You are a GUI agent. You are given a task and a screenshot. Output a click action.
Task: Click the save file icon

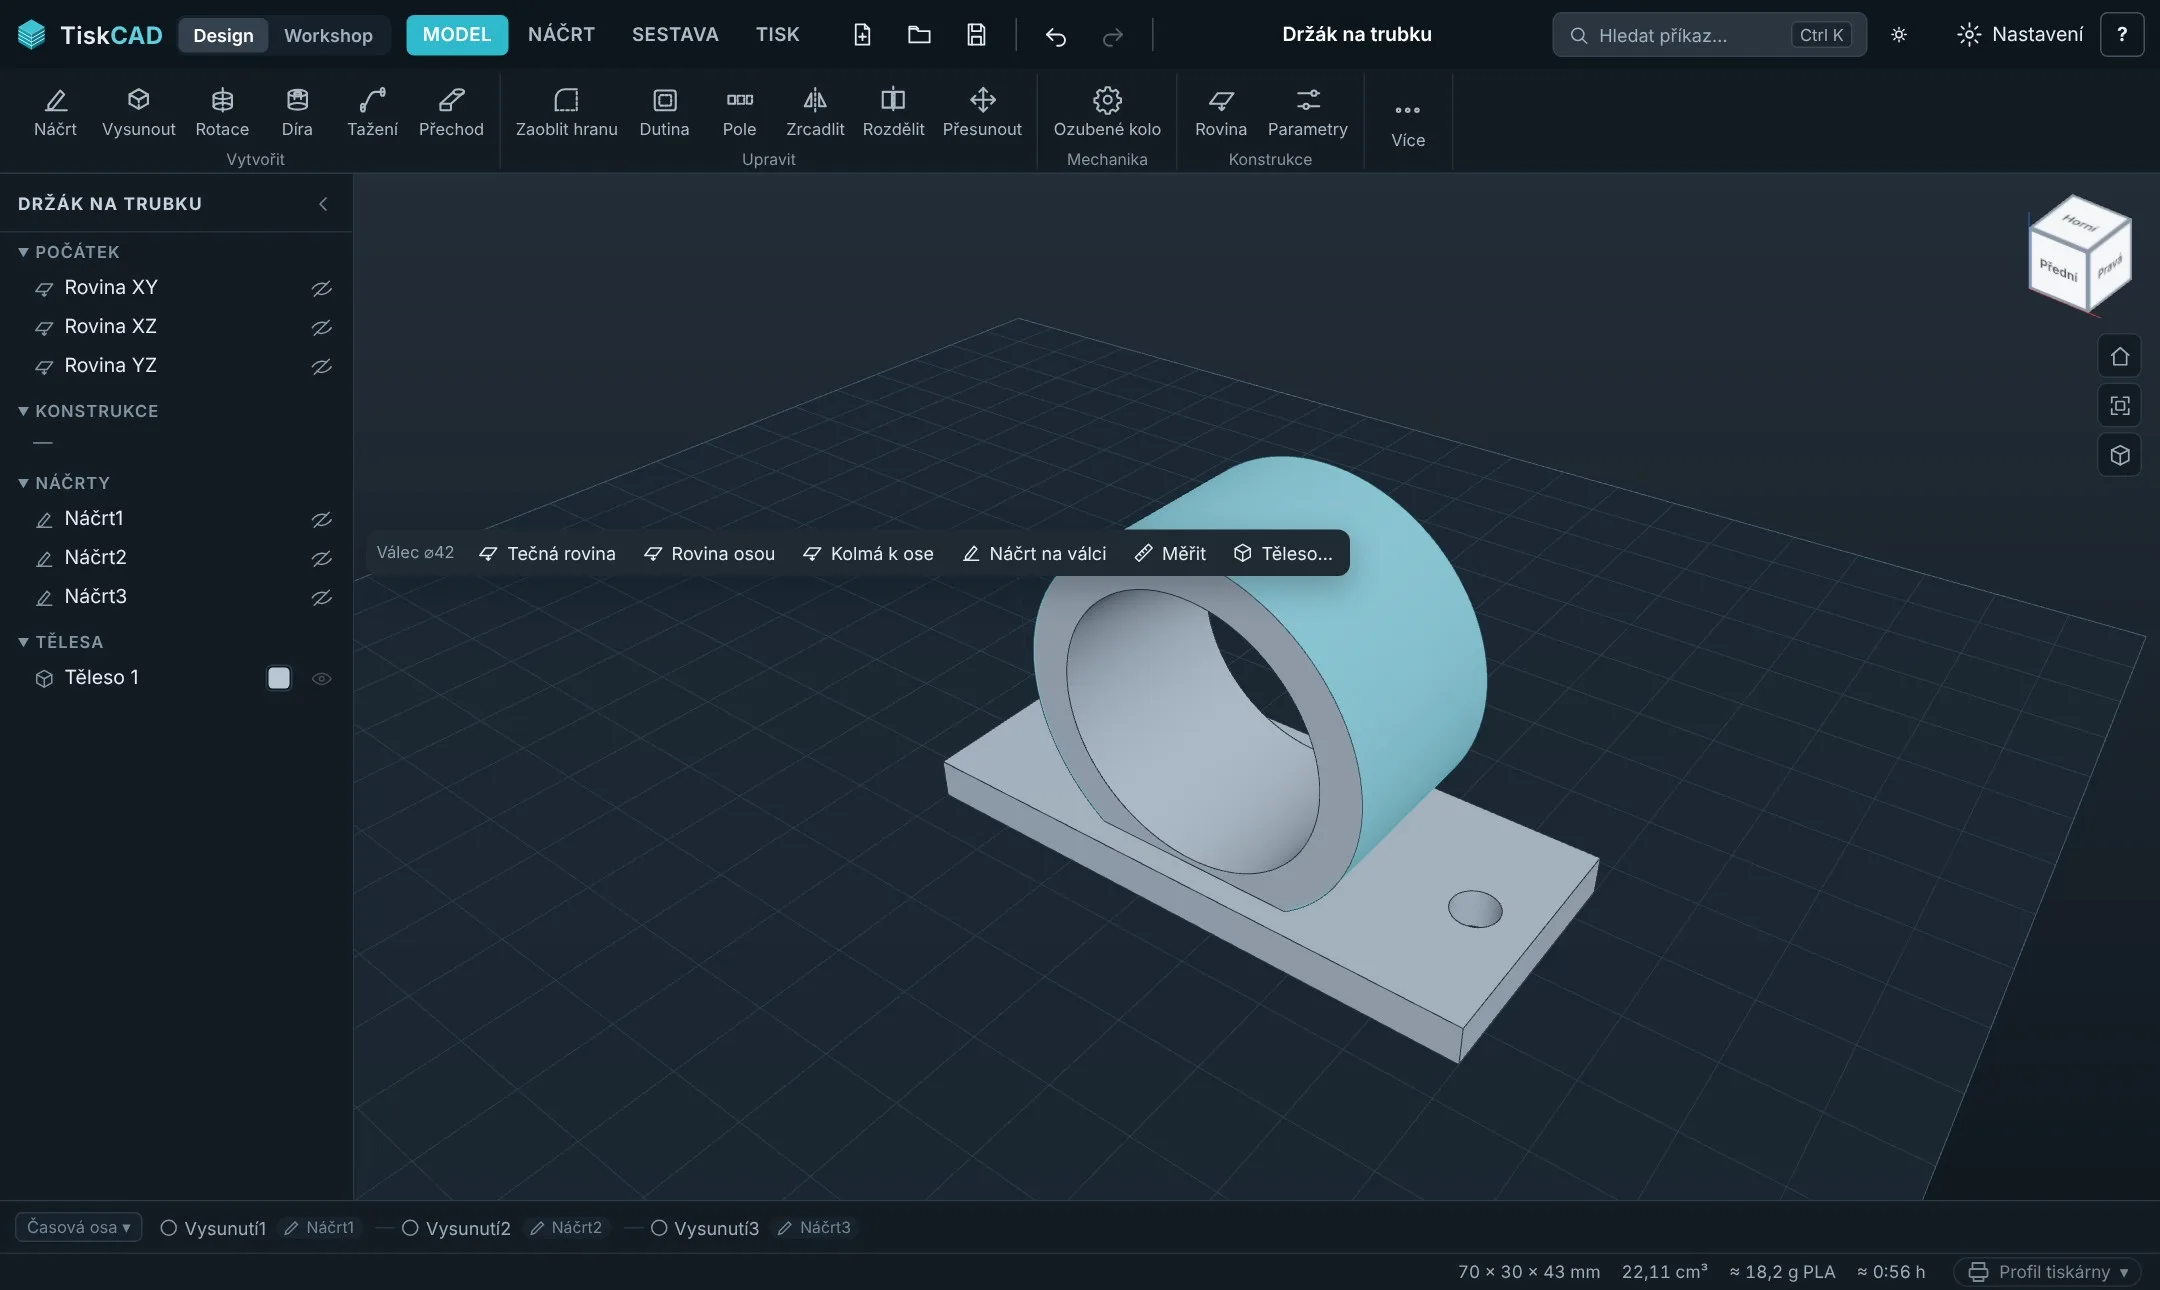tap(976, 35)
